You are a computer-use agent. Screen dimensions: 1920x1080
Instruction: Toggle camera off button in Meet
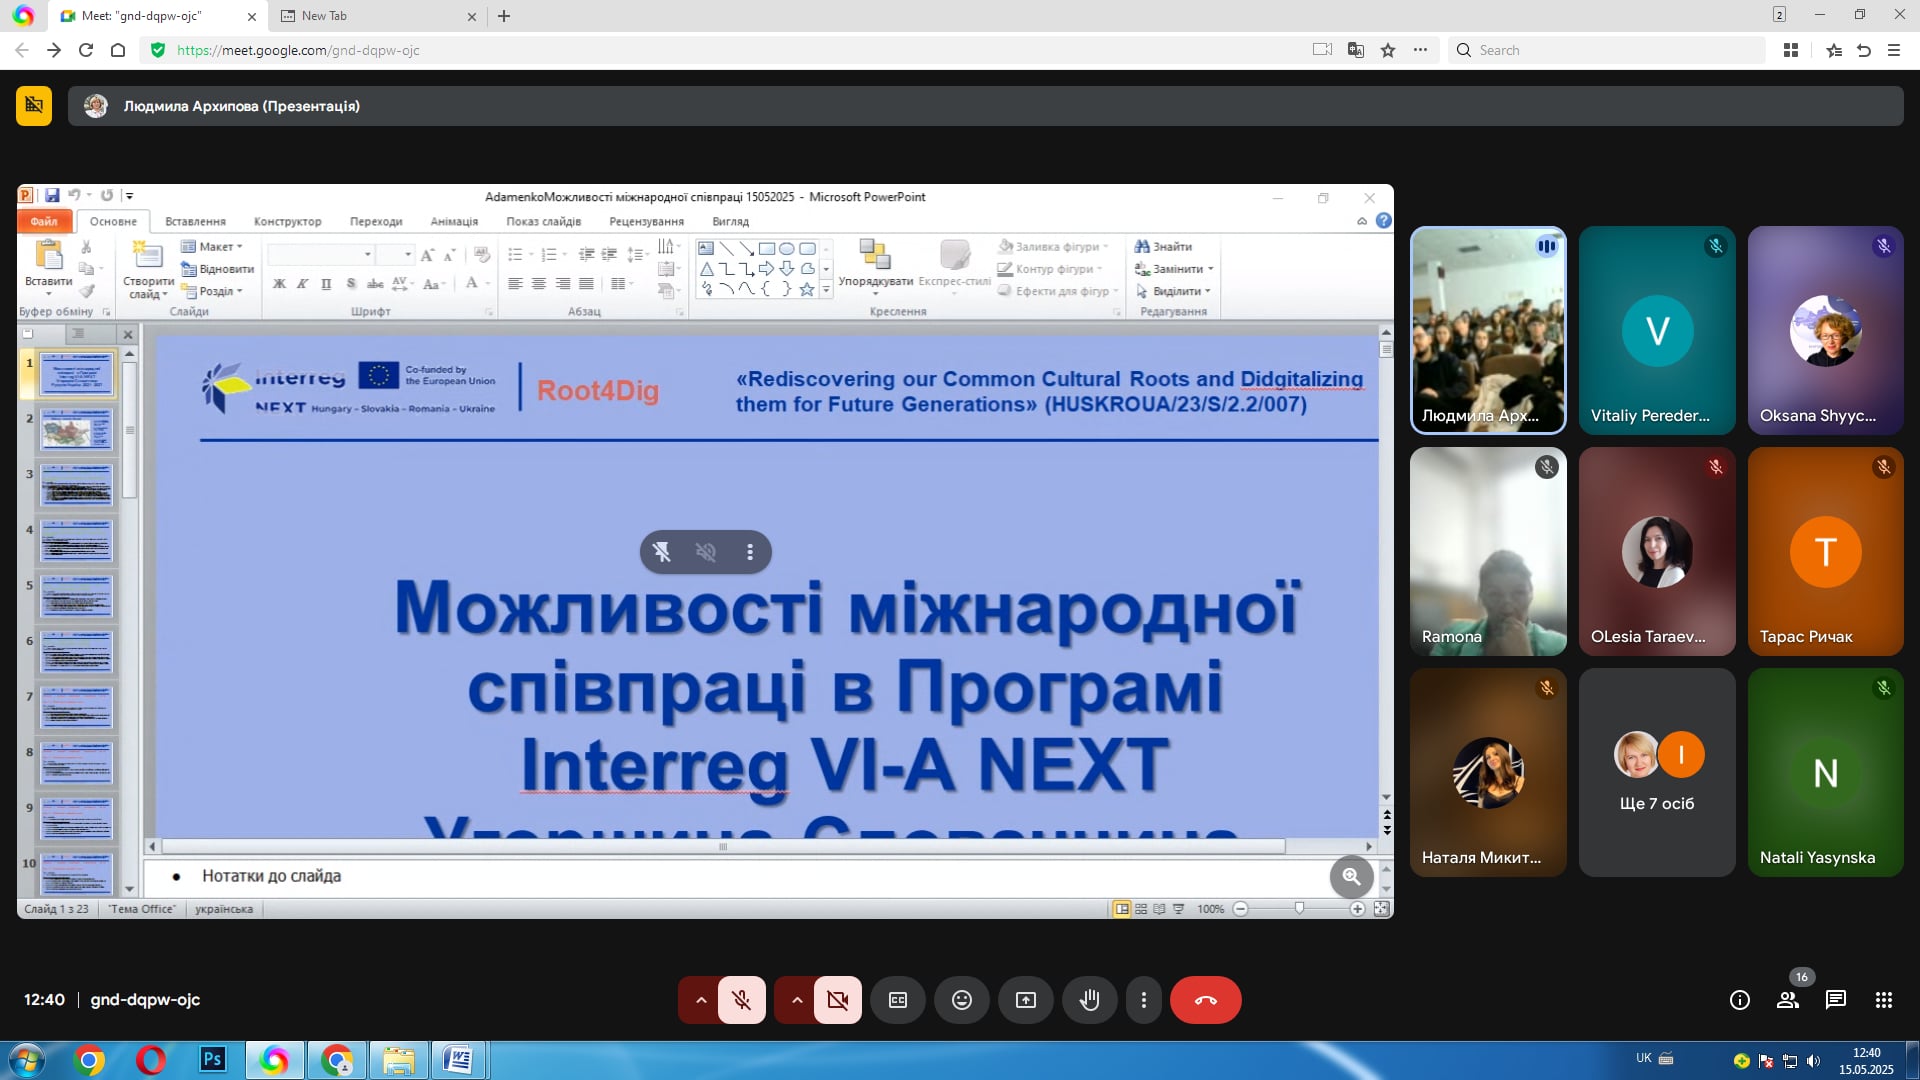pyautogui.click(x=838, y=1000)
